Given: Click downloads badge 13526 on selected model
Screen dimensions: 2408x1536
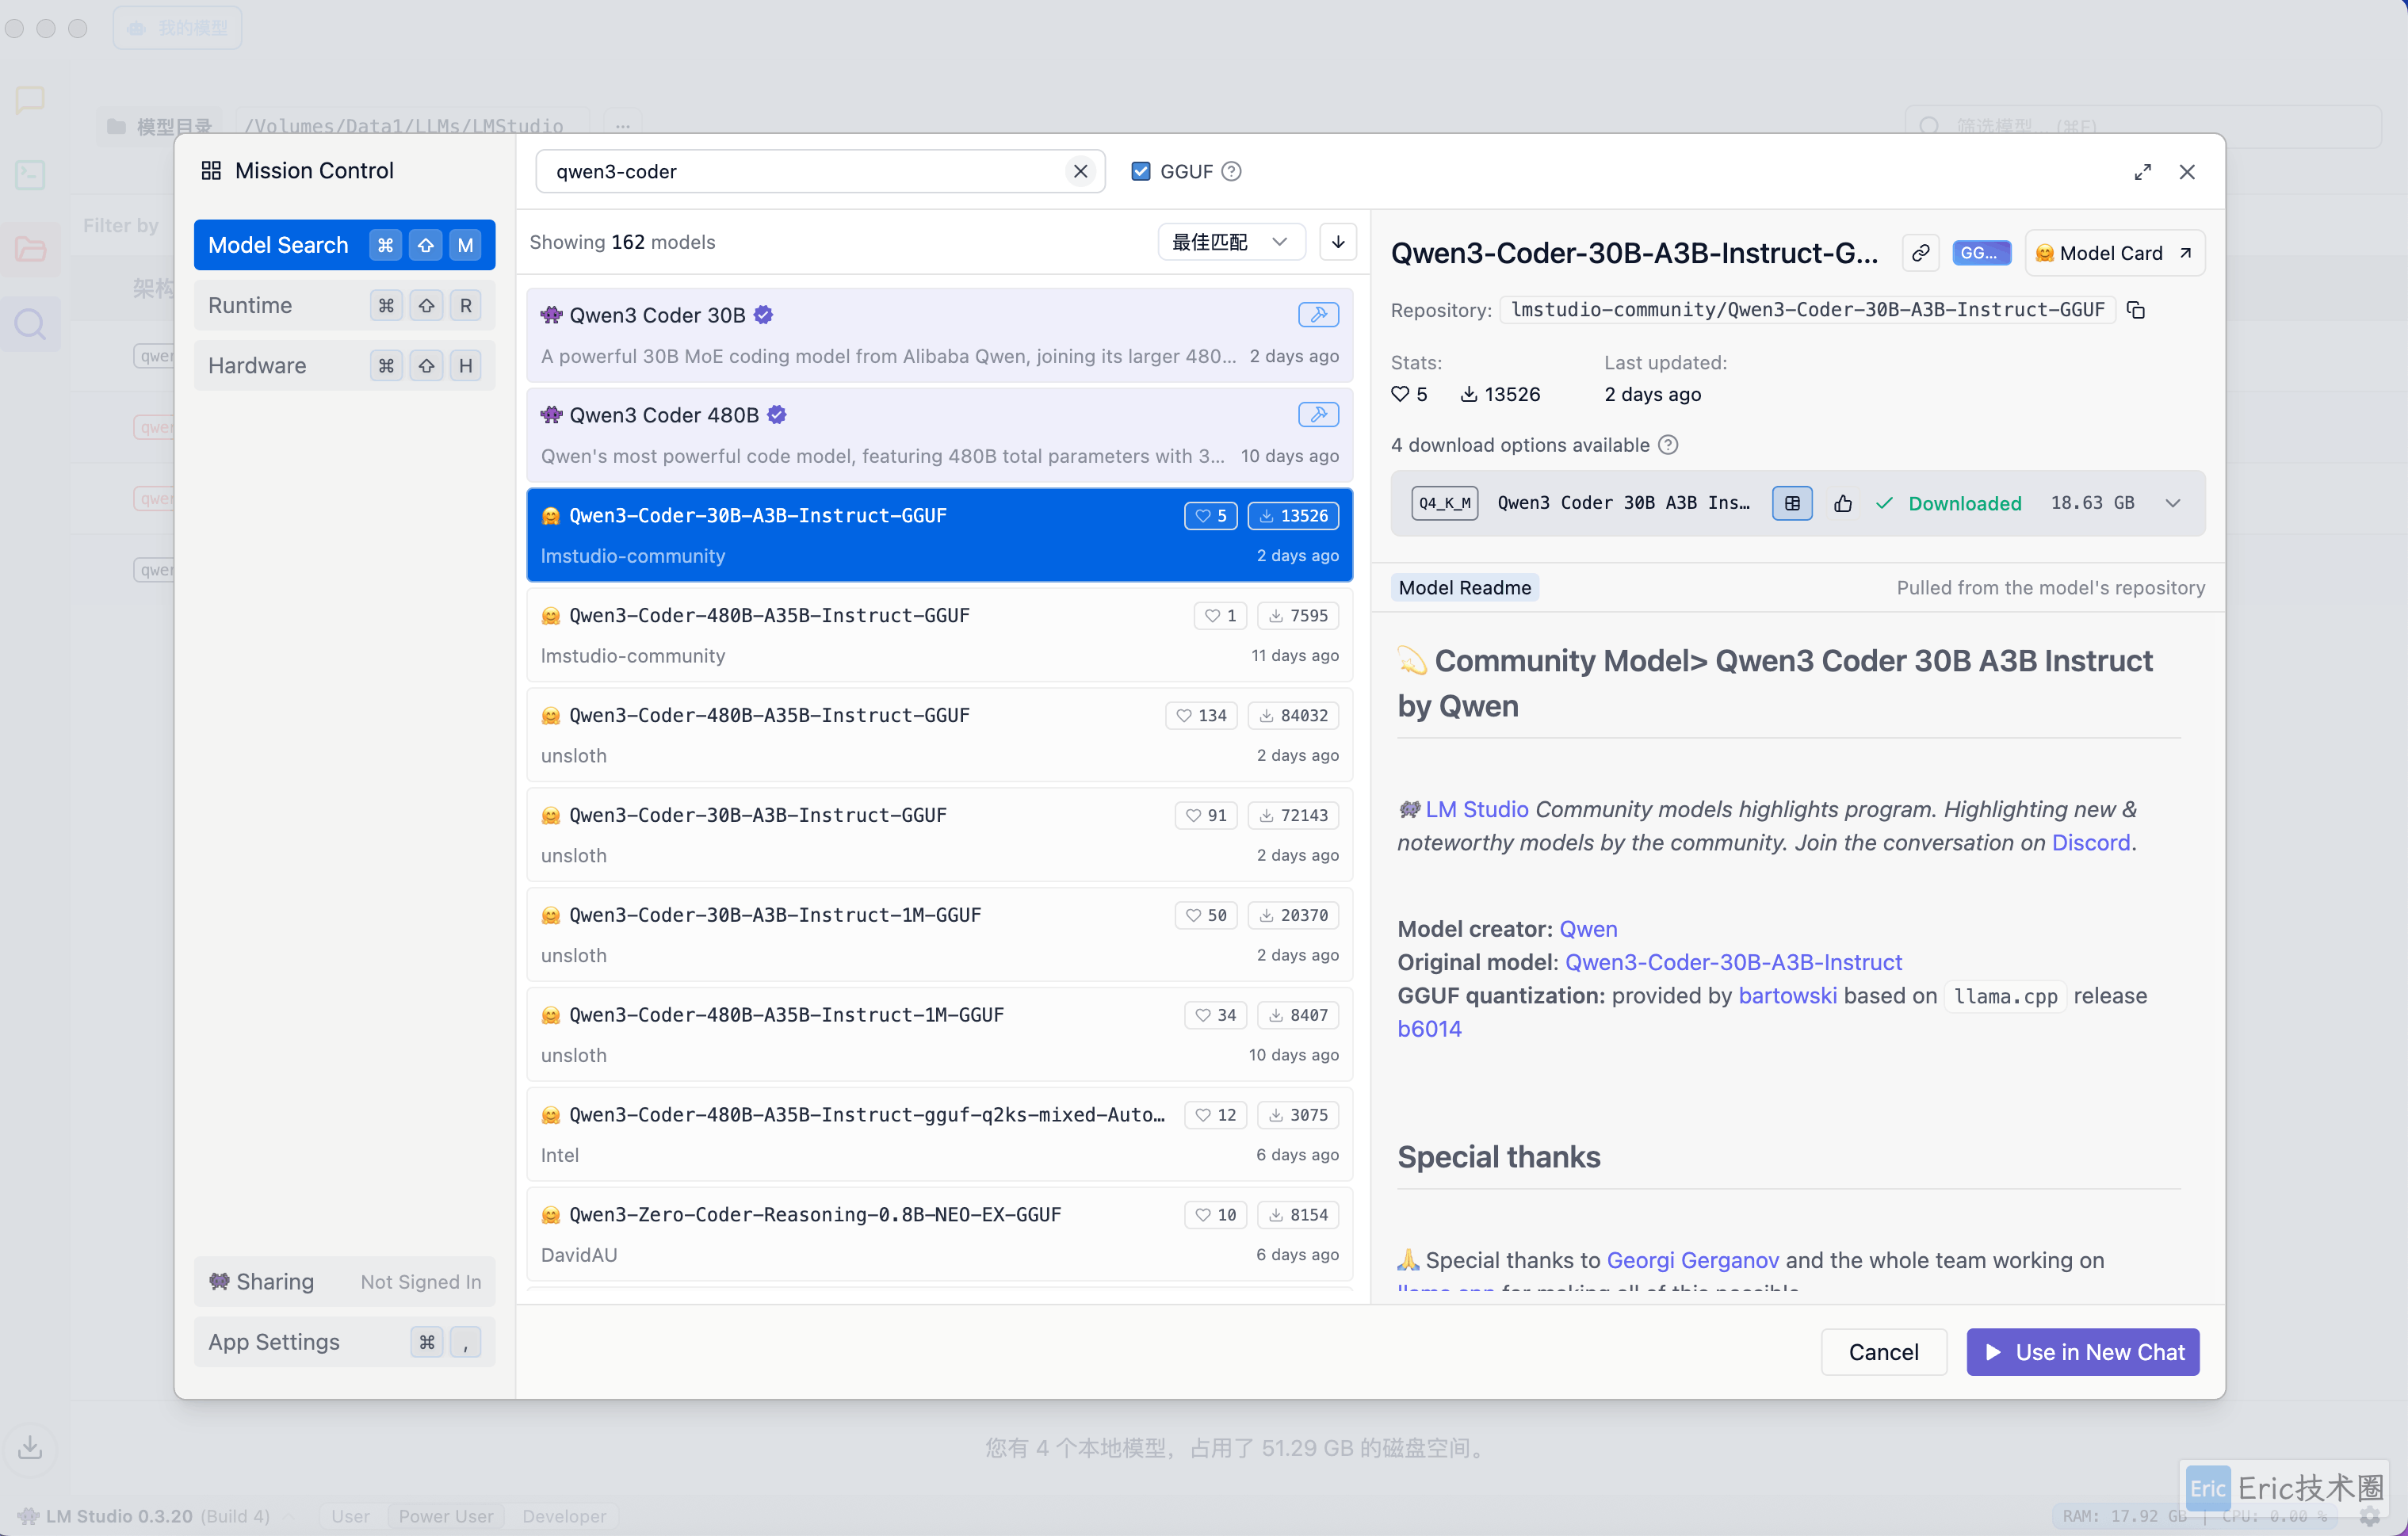Looking at the screenshot, I should click(x=1293, y=516).
